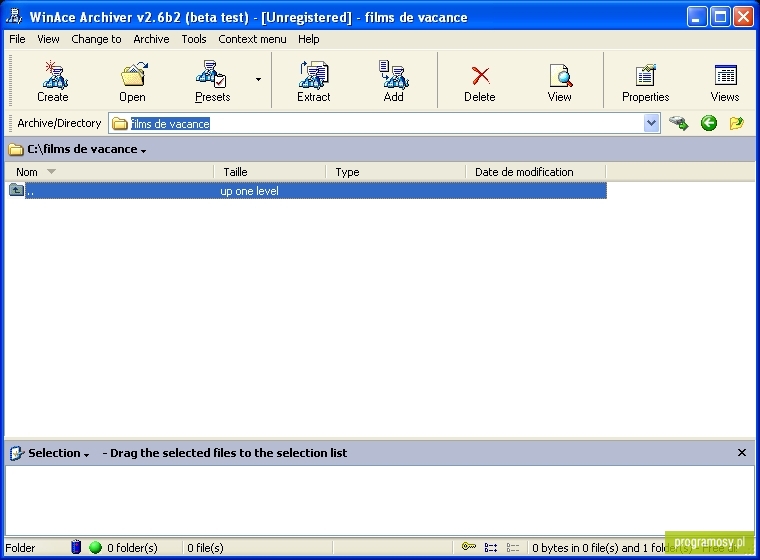Image resolution: width=760 pixels, height=560 pixels.
Task: Click the green back arrow icon
Action: (x=709, y=123)
